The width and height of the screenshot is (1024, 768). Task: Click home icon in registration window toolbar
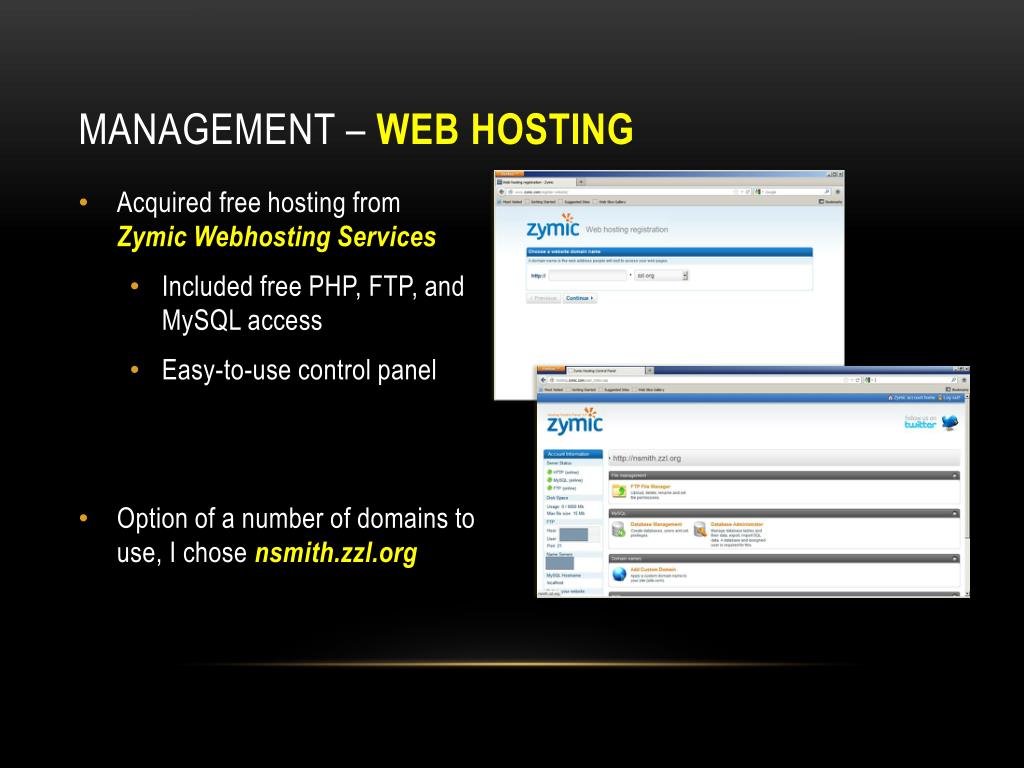point(838,192)
